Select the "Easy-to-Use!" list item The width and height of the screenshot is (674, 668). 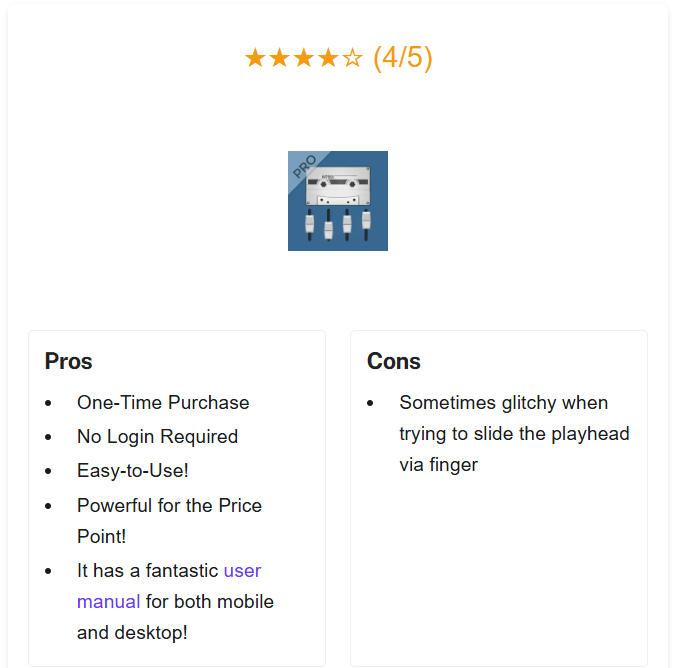[x=133, y=471]
